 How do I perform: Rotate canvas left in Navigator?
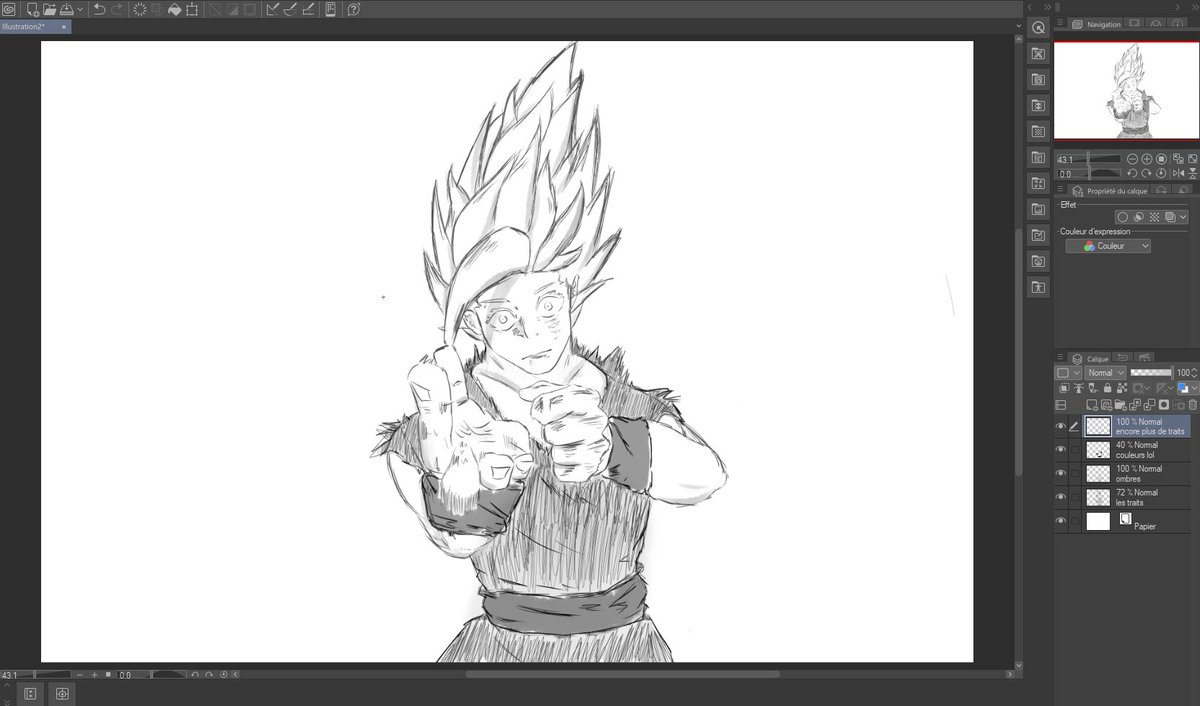click(x=1132, y=173)
